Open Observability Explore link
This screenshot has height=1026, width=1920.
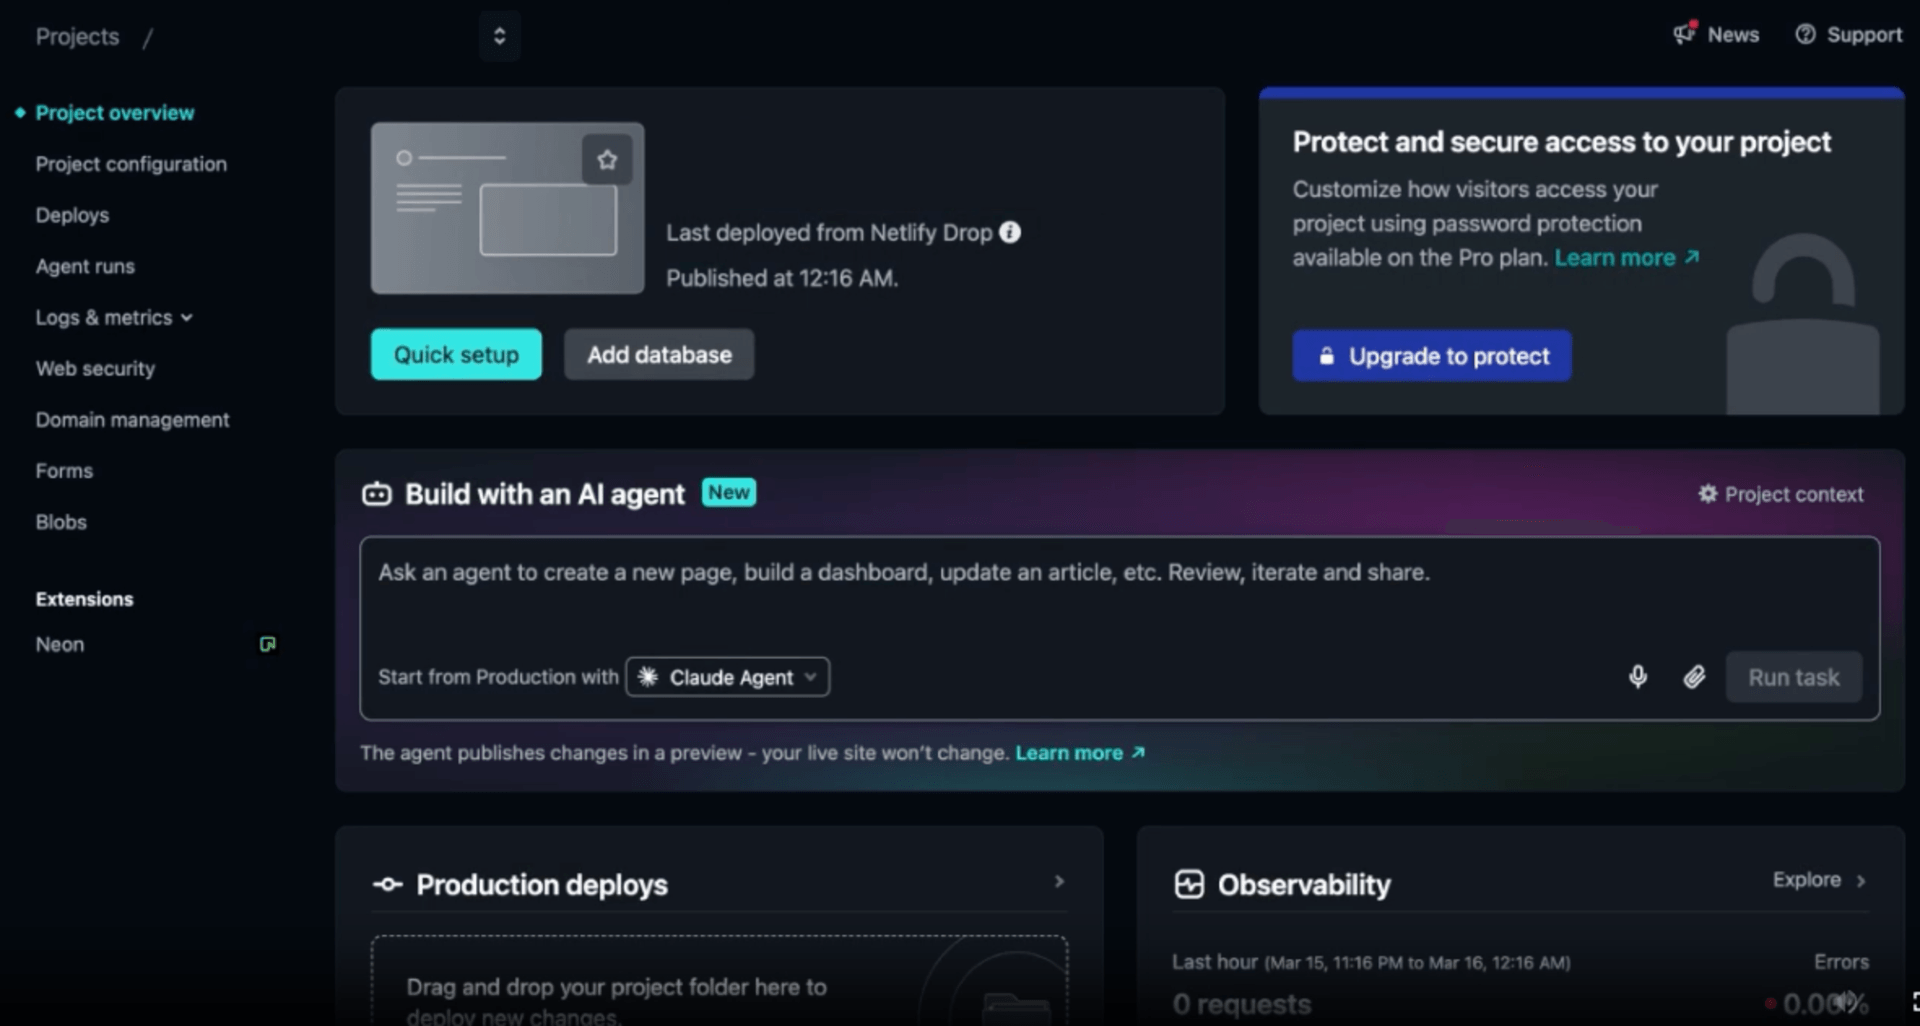pyautogui.click(x=1819, y=880)
